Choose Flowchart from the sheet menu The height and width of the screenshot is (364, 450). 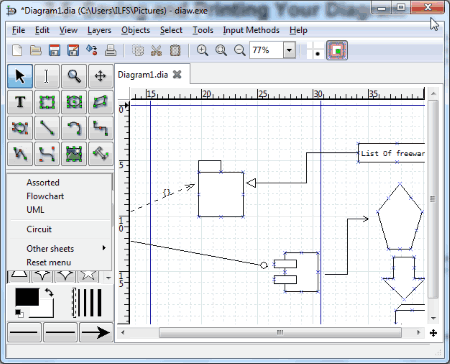45,196
